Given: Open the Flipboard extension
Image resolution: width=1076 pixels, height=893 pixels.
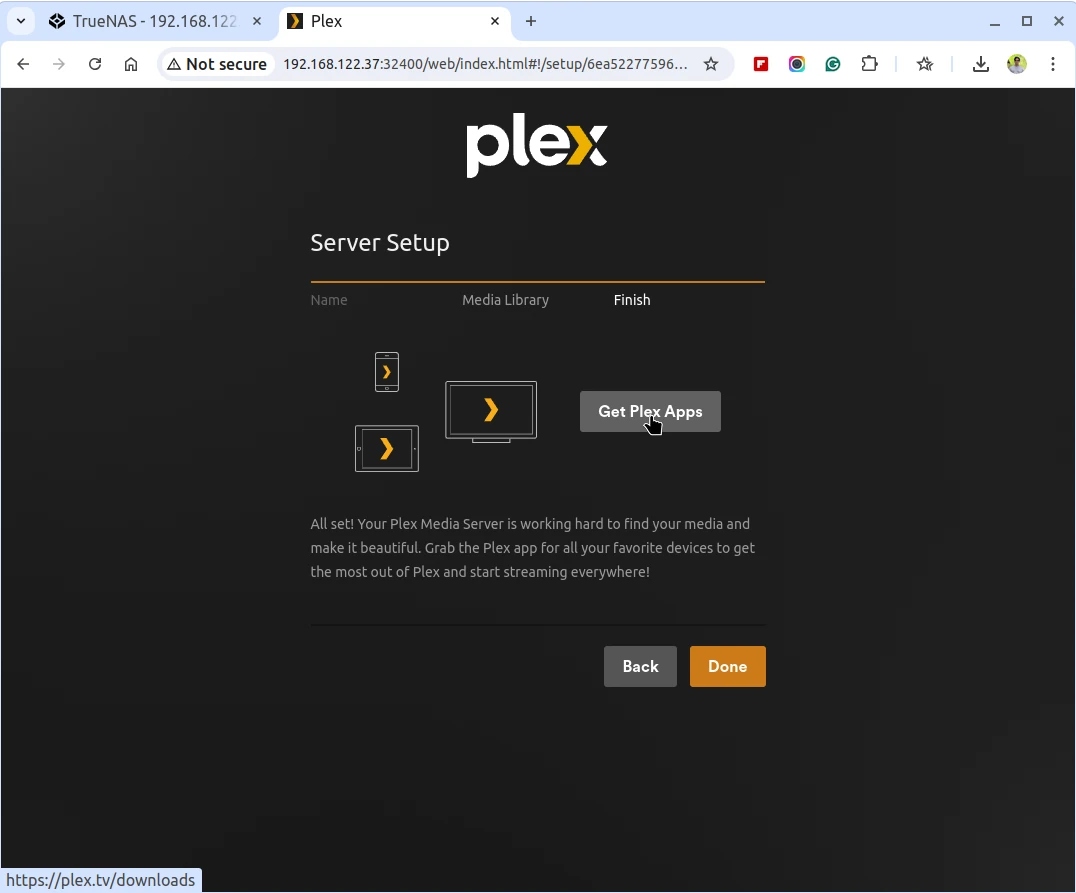Looking at the screenshot, I should (760, 64).
